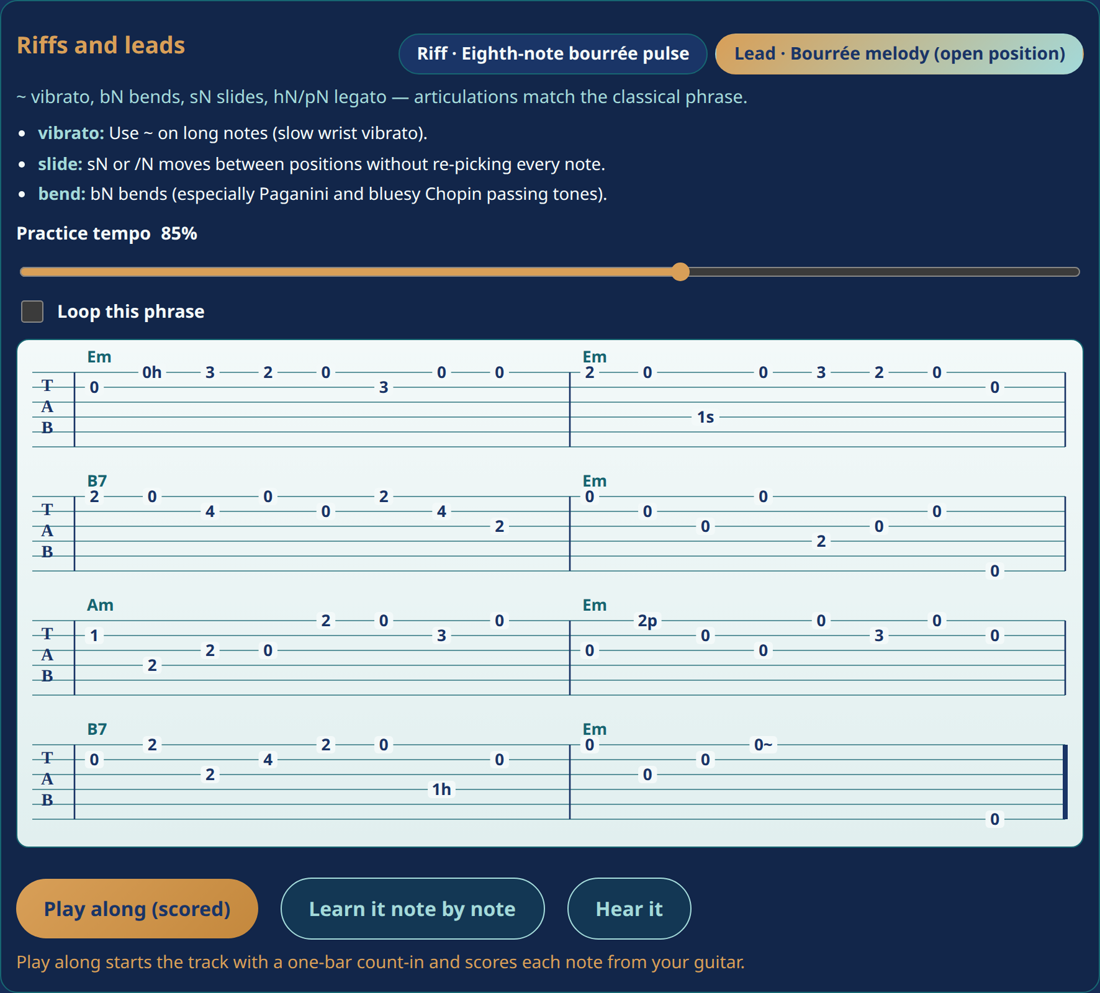Click the B7 chord label in fourth row

(97, 729)
